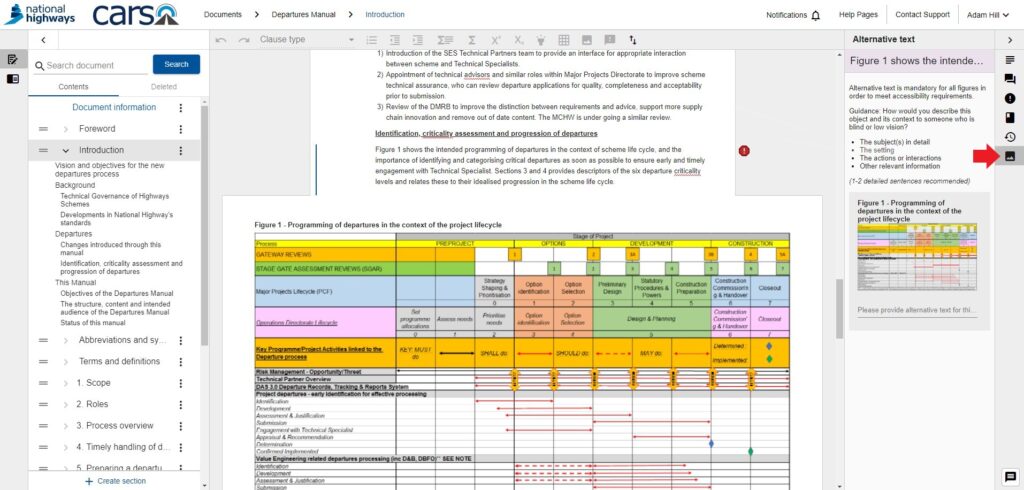Screen dimensions: 1024x490
Task: Click the red error marker beside paragraph
Action: pyautogui.click(x=744, y=151)
